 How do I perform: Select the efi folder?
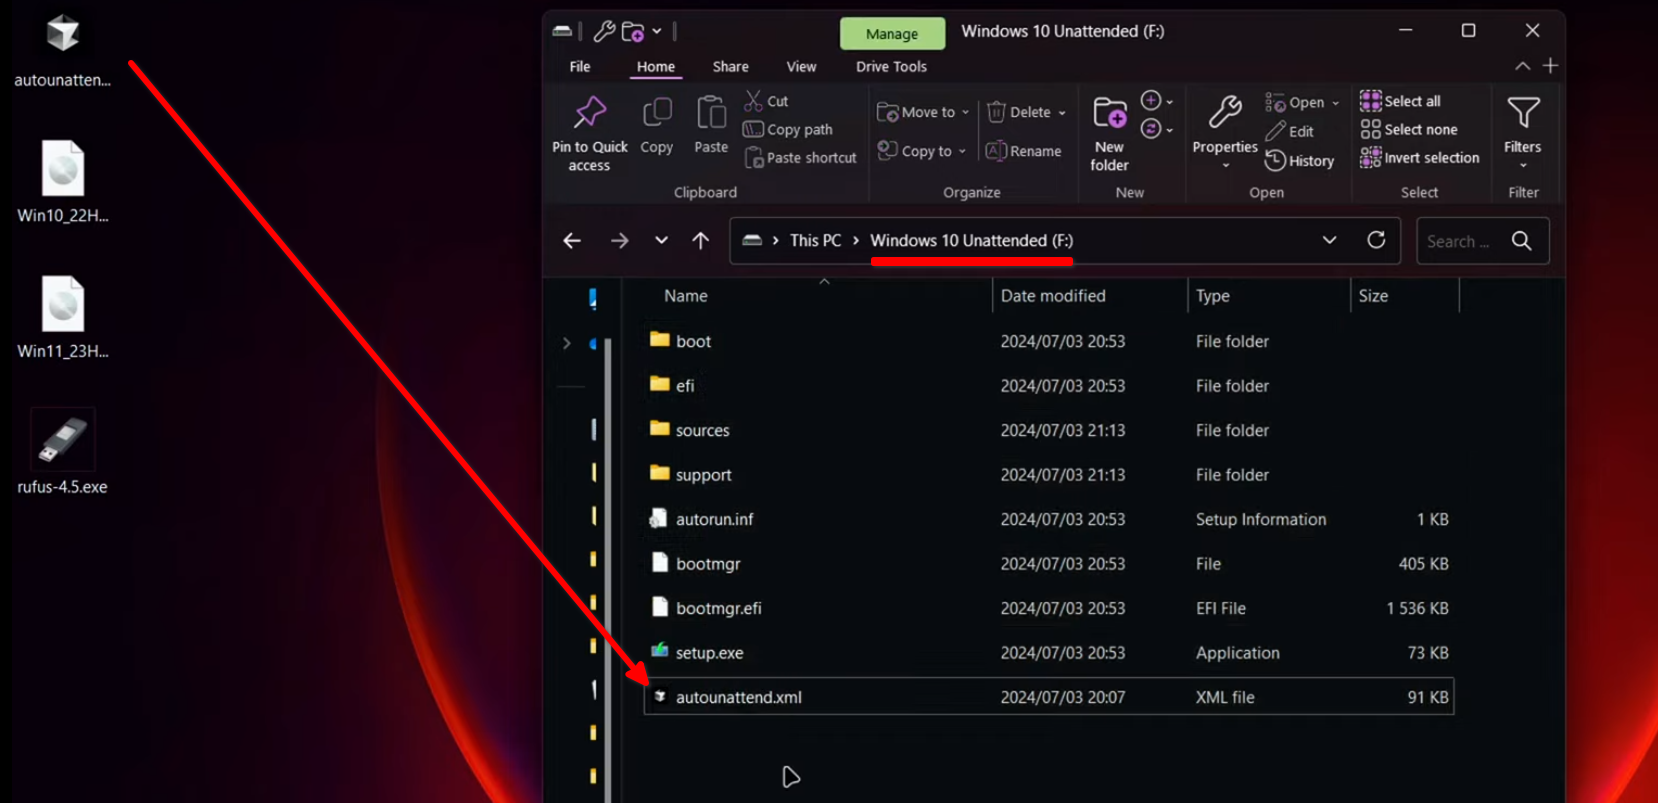tap(1049, 385)
